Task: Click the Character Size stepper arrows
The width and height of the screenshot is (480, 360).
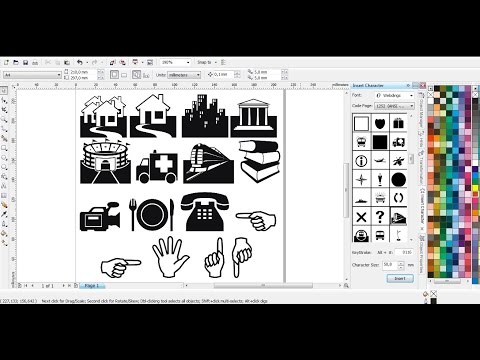Action: 401,265
